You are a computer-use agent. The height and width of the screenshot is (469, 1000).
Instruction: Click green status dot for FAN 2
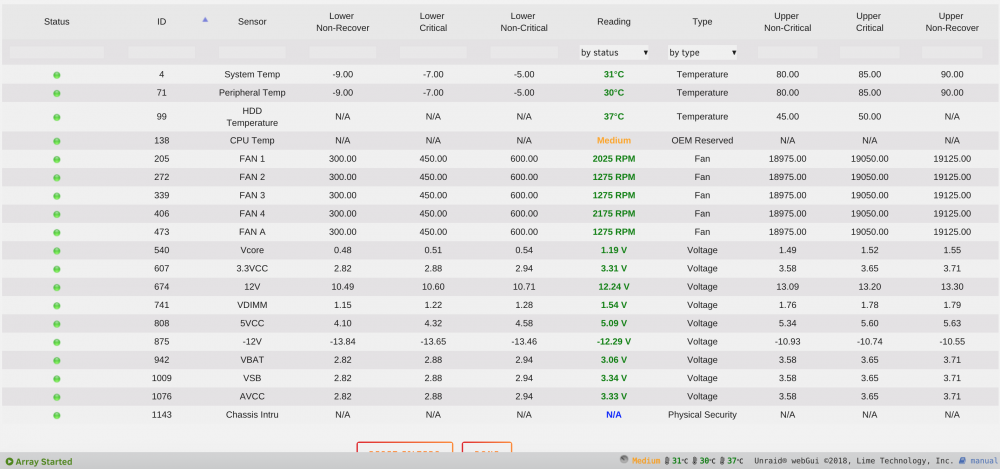click(57, 177)
